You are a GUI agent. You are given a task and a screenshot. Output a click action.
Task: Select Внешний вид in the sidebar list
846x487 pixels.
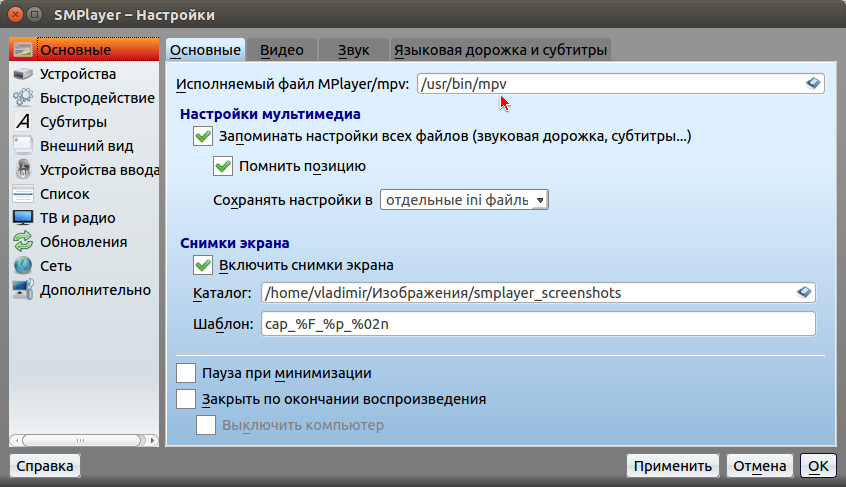pyautogui.click(x=84, y=146)
